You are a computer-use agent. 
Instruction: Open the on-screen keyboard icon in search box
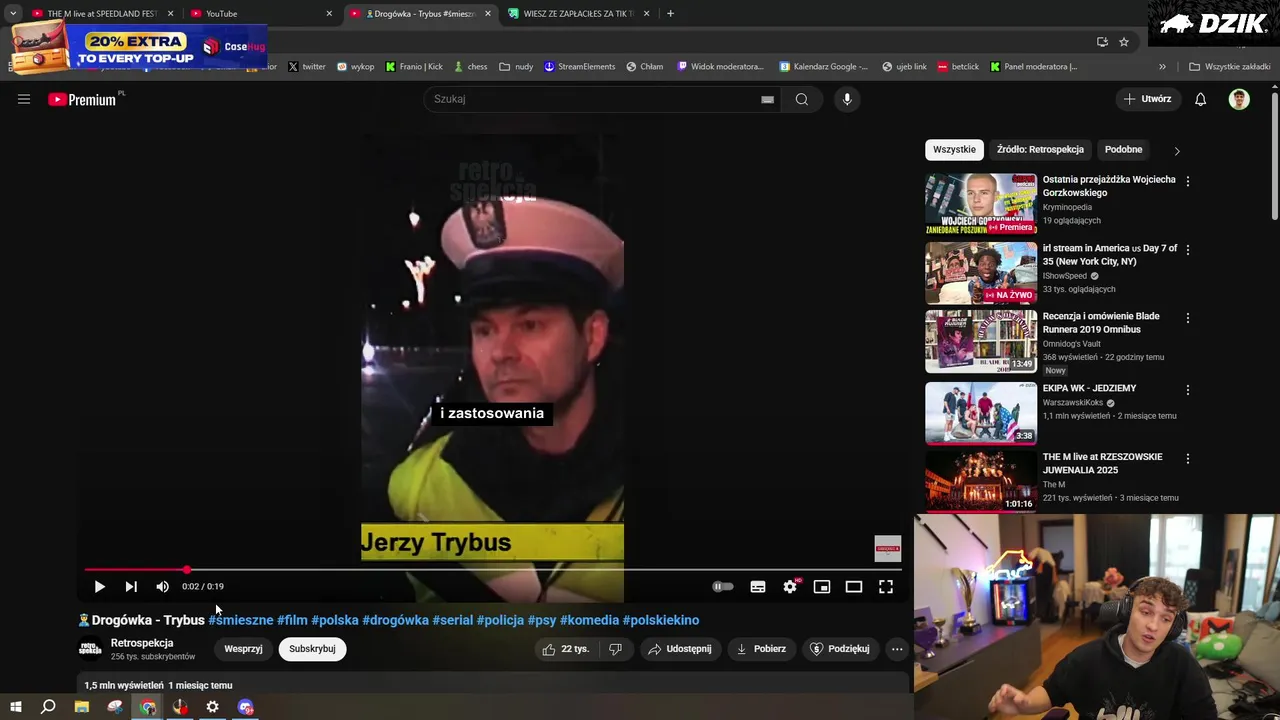[x=767, y=99]
